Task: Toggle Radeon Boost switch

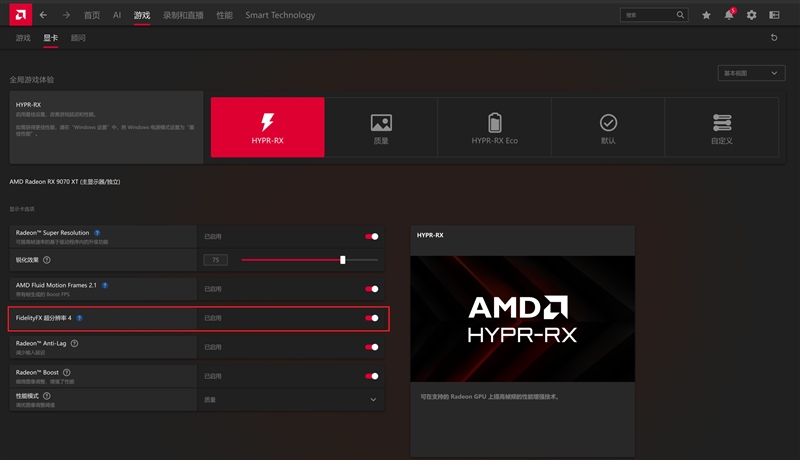Action: click(x=372, y=376)
